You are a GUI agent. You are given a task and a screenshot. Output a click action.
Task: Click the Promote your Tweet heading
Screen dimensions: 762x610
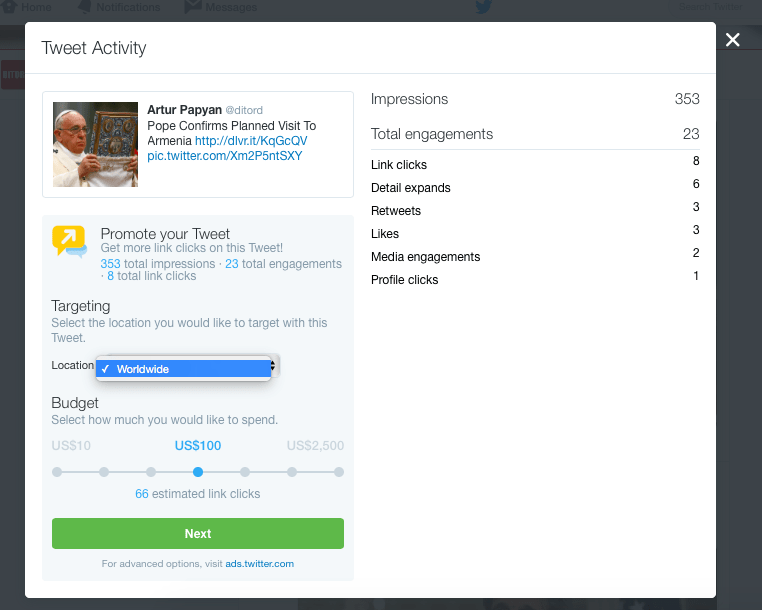(x=165, y=234)
